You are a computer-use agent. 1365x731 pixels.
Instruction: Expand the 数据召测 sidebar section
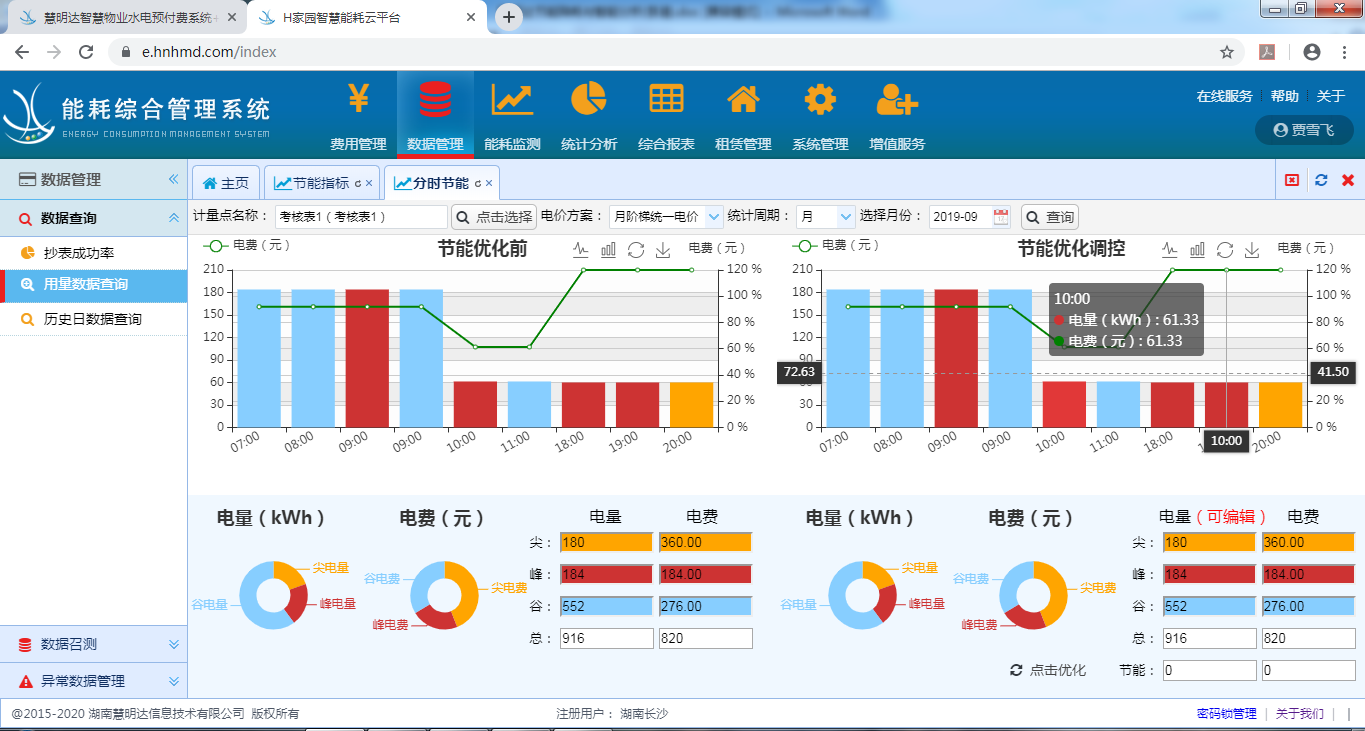click(93, 645)
